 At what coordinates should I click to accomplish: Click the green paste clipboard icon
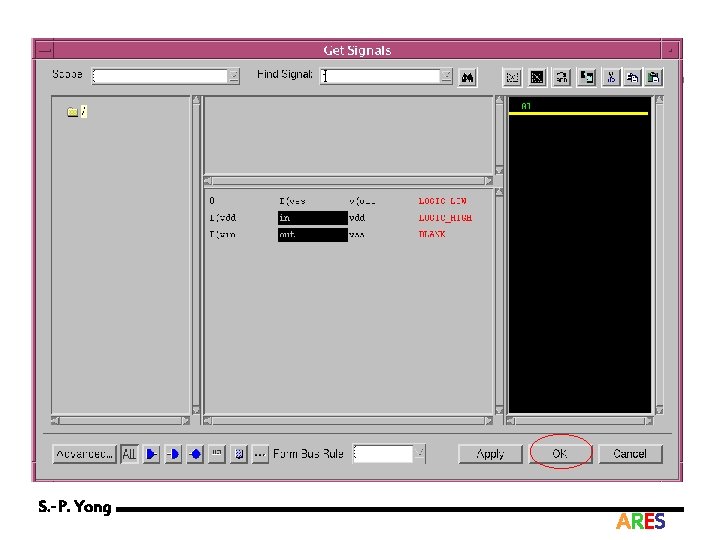click(x=653, y=77)
